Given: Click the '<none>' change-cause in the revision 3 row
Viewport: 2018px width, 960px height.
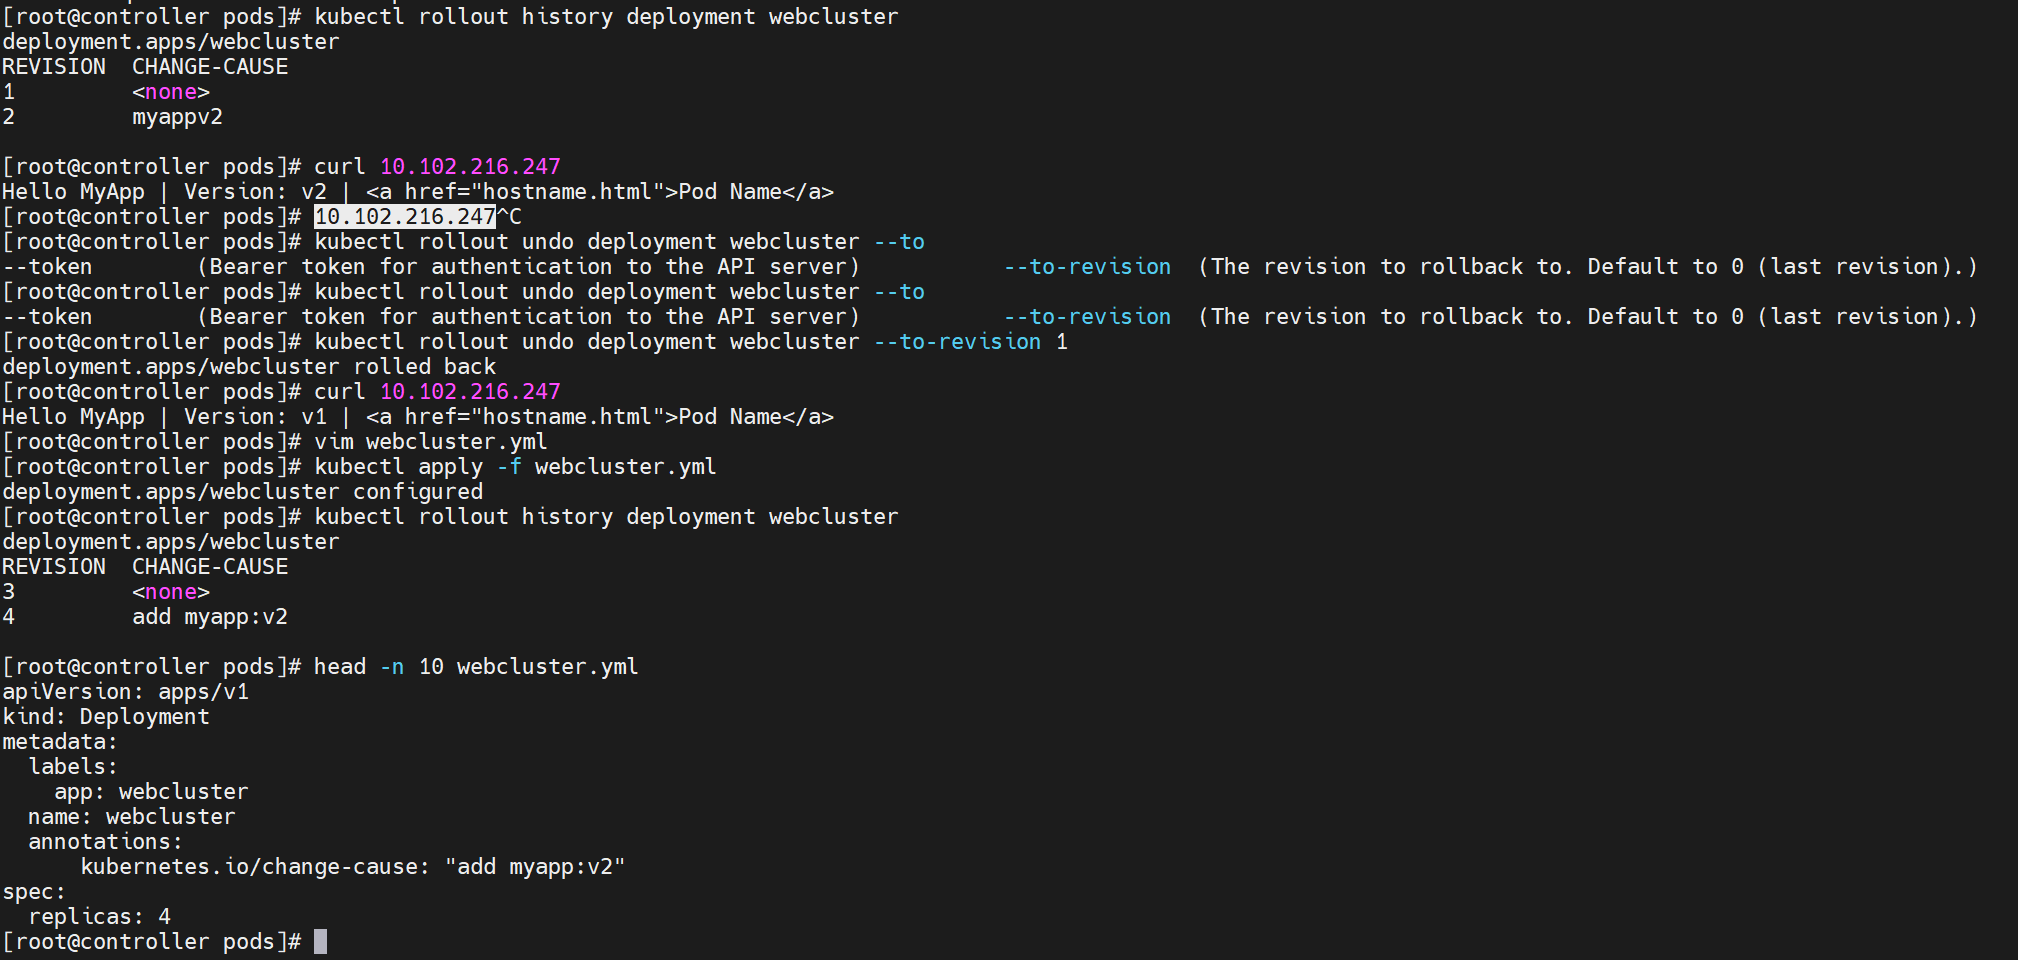Looking at the screenshot, I should [x=171, y=592].
